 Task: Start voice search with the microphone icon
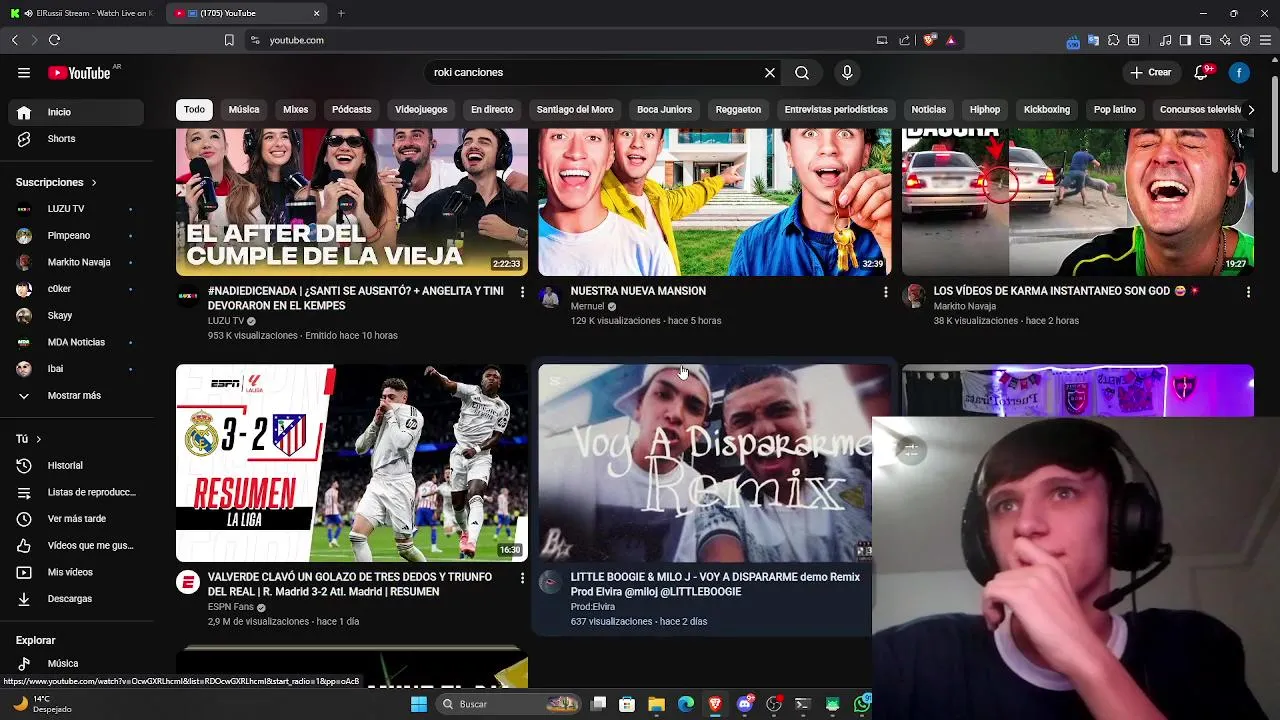pyautogui.click(x=847, y=72)
